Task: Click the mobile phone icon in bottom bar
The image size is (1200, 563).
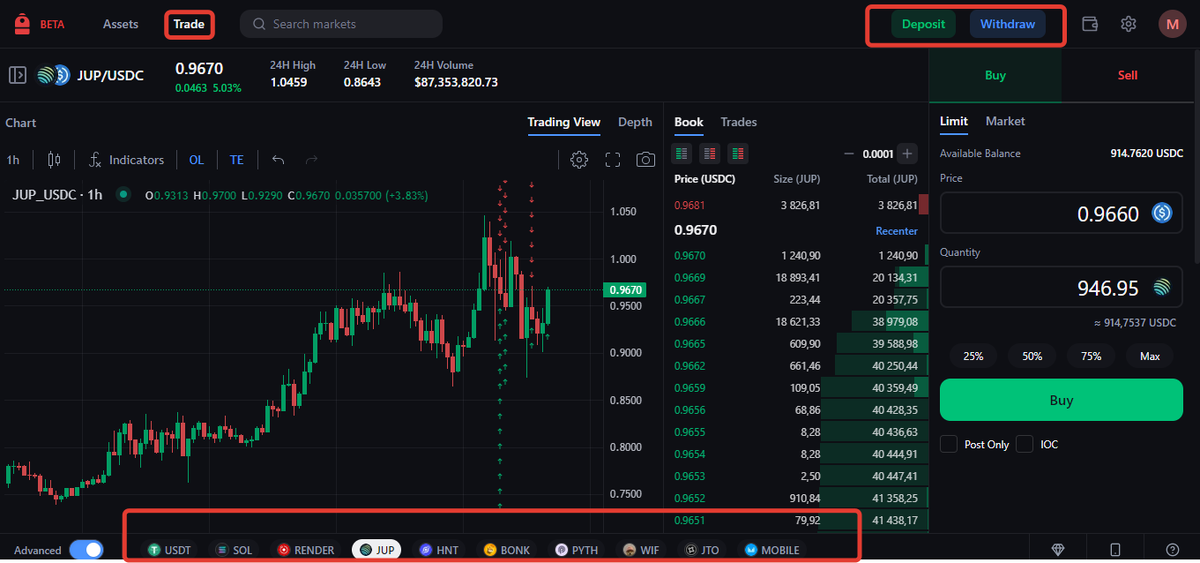Action: click(x=1115, y=549)
